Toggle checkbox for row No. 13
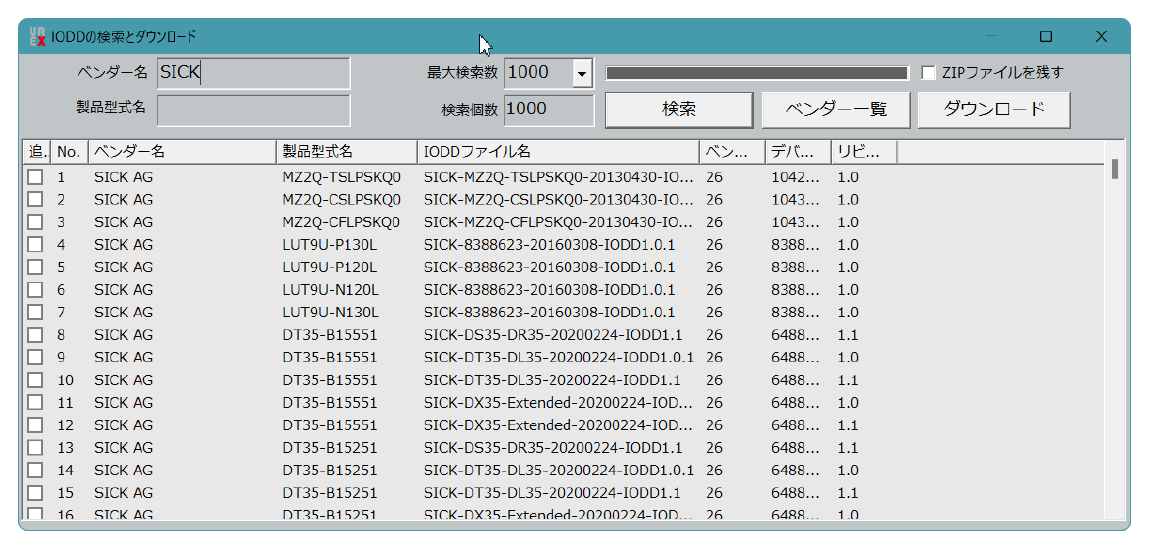 [35, 448]
